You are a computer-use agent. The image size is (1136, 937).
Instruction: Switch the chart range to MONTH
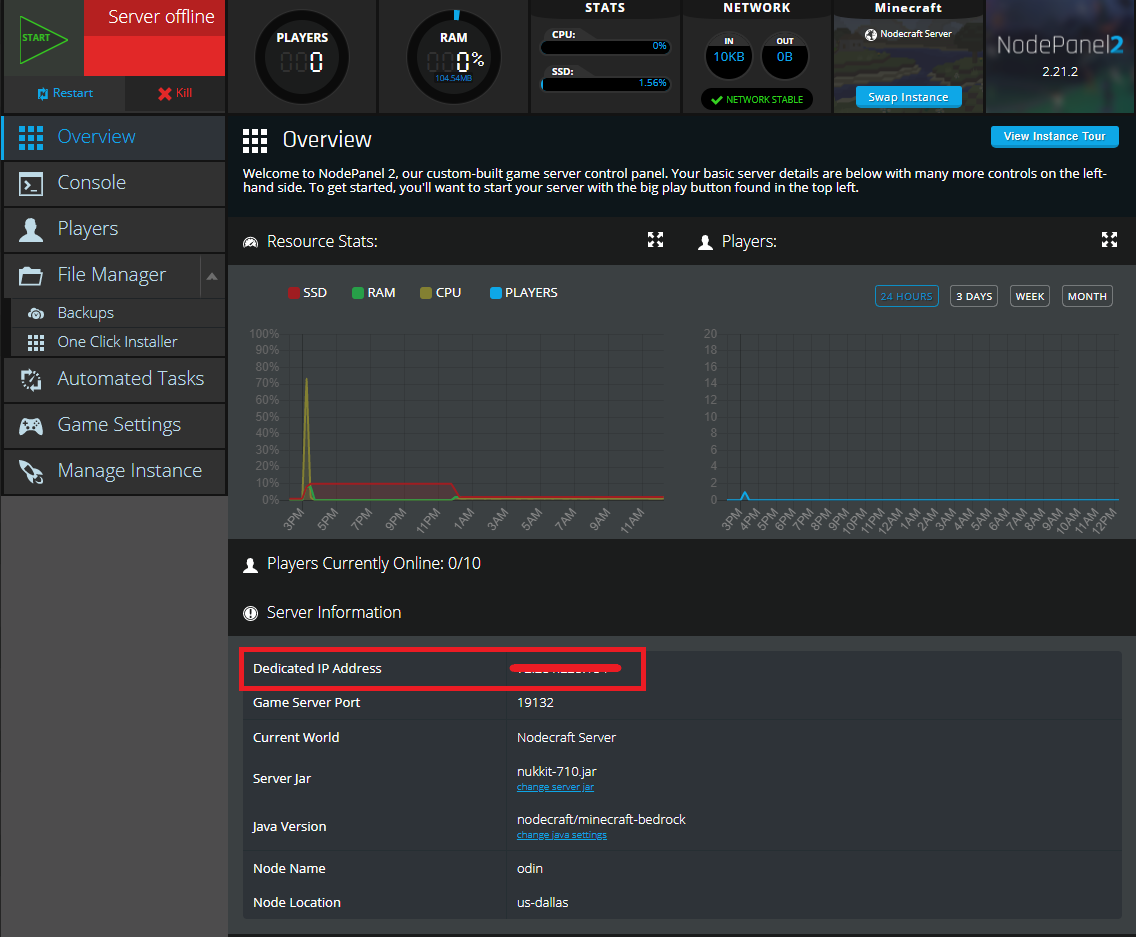point(1087,297)
